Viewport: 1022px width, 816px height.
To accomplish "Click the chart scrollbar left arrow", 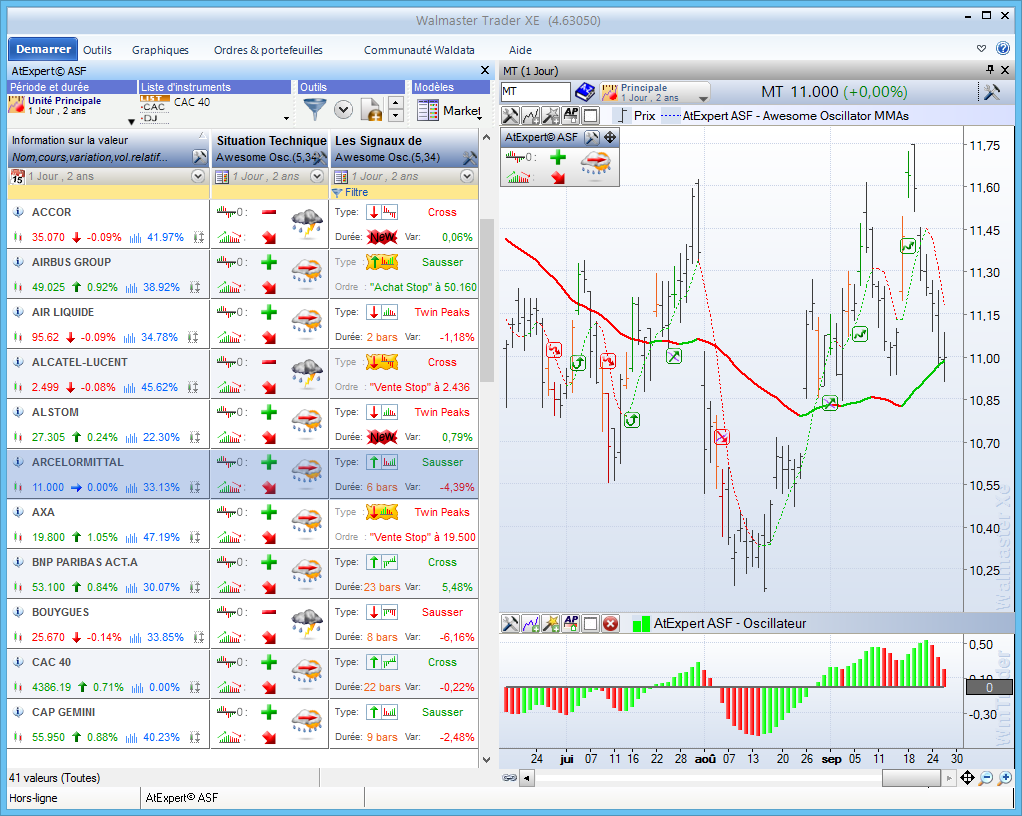I will [526, 778].
